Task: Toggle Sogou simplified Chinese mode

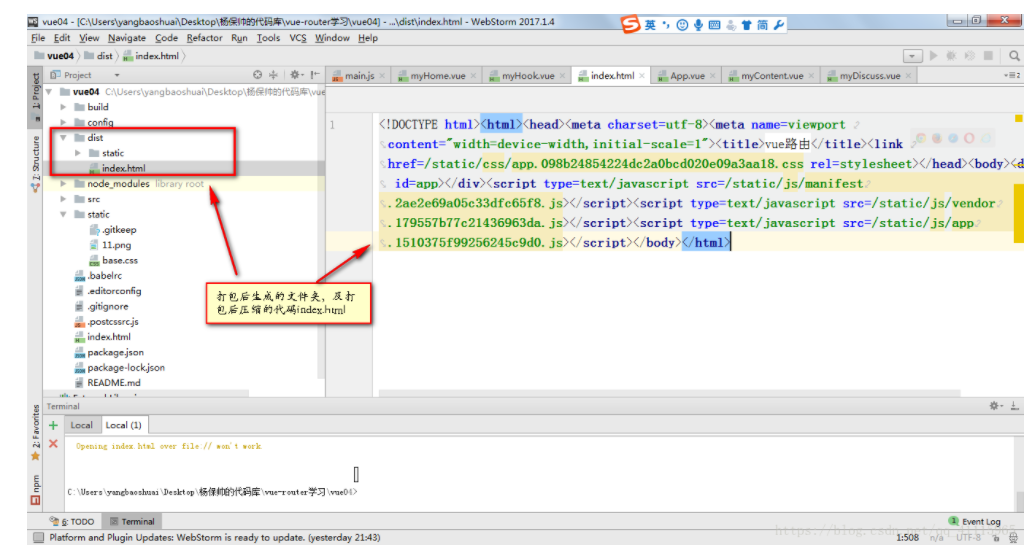Action: [x=762, y=25]
